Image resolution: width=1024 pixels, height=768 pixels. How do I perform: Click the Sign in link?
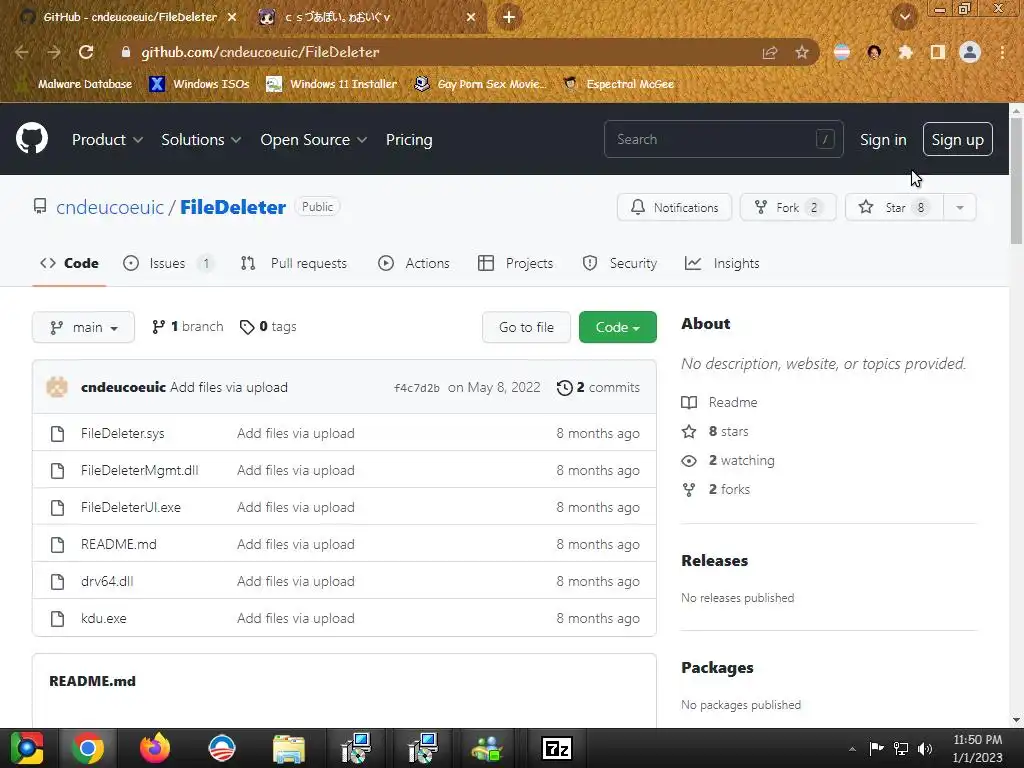coord(883,140)
